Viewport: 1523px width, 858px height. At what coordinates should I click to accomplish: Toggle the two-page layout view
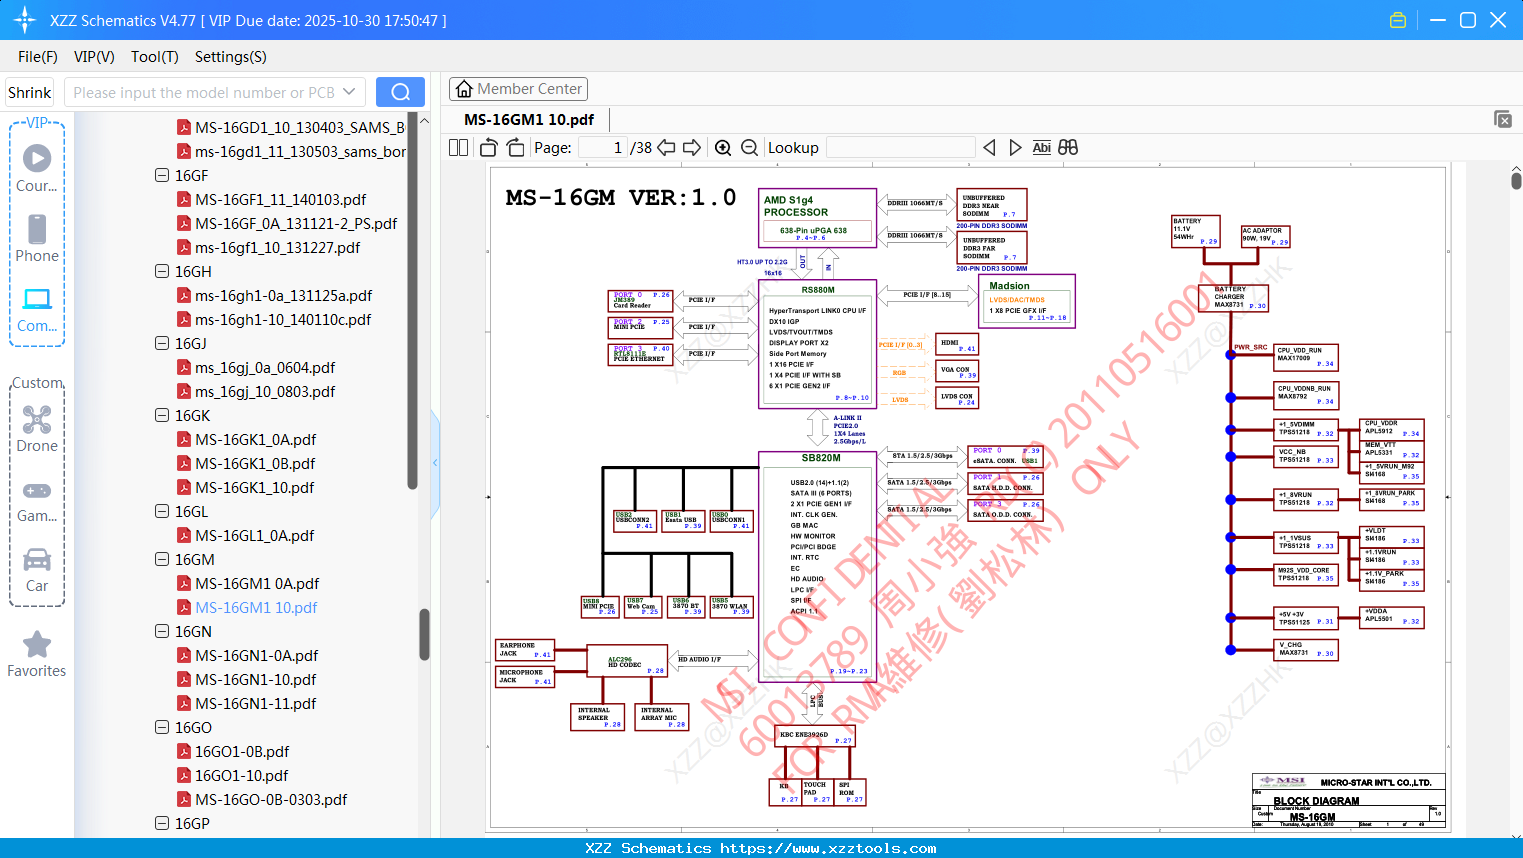459,147
